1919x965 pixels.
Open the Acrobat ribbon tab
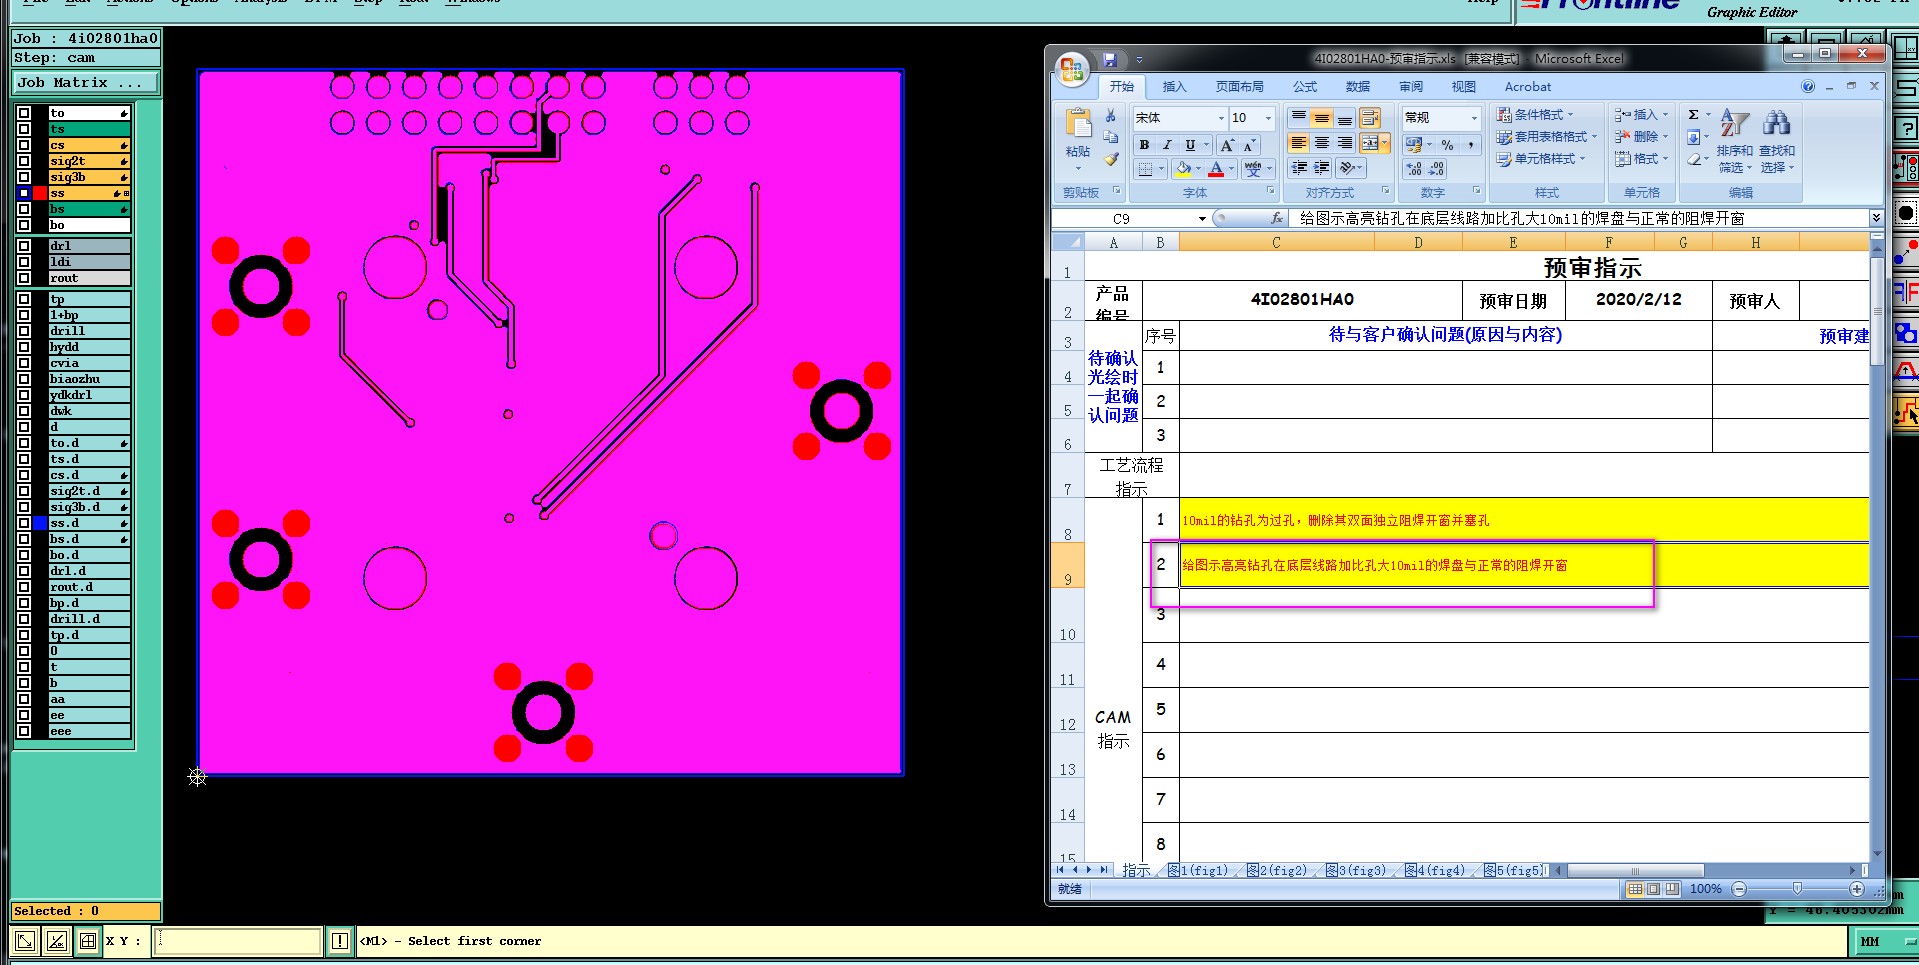pos(1528,87)
